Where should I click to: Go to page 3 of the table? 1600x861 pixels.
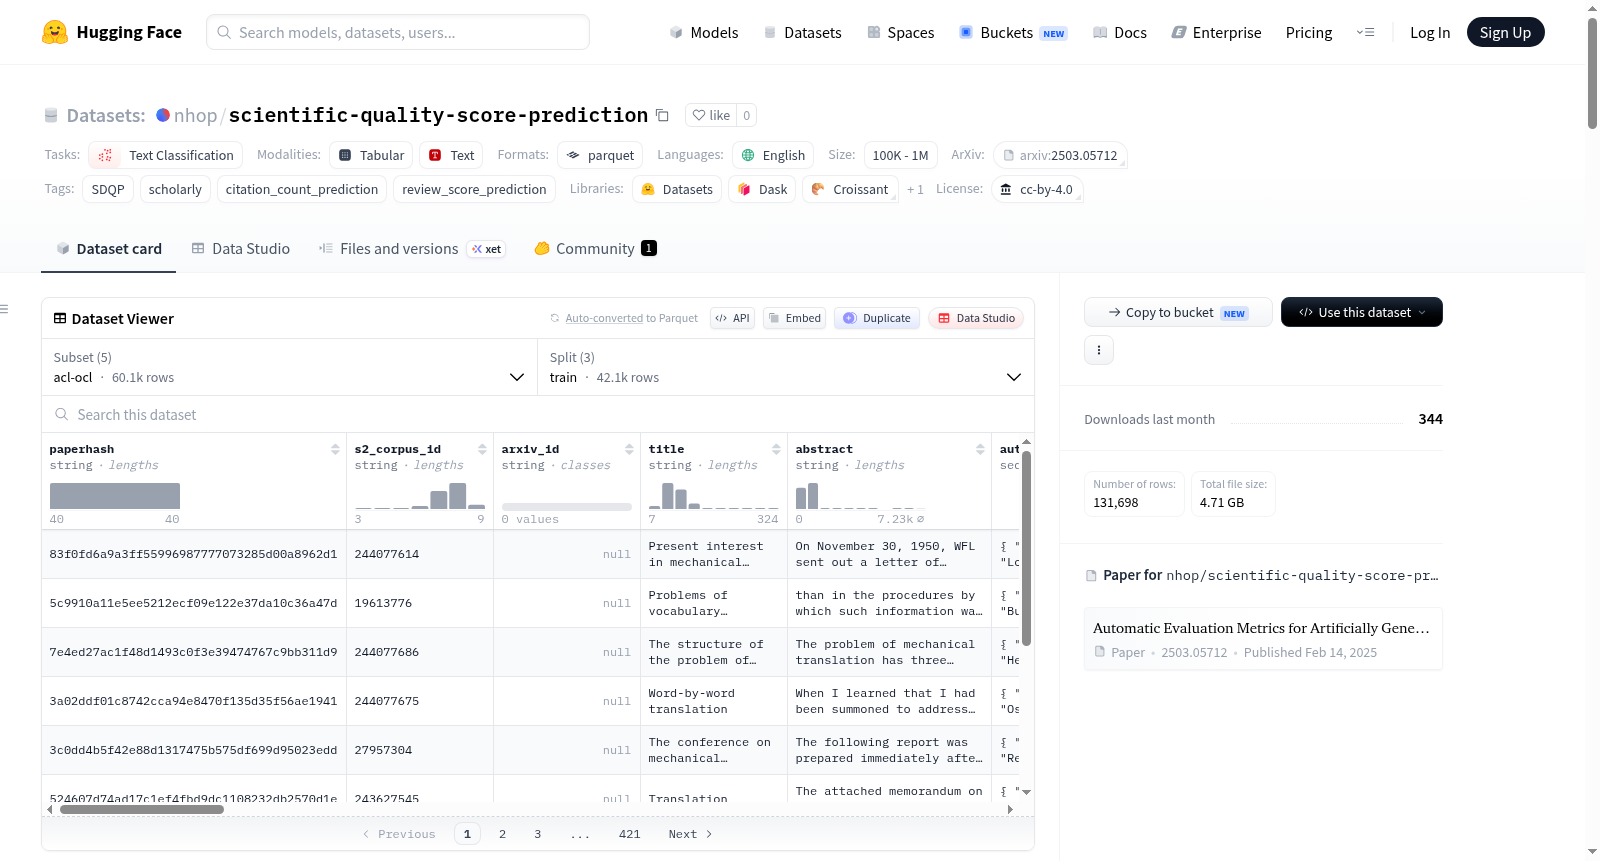click(x=537, y=834)
